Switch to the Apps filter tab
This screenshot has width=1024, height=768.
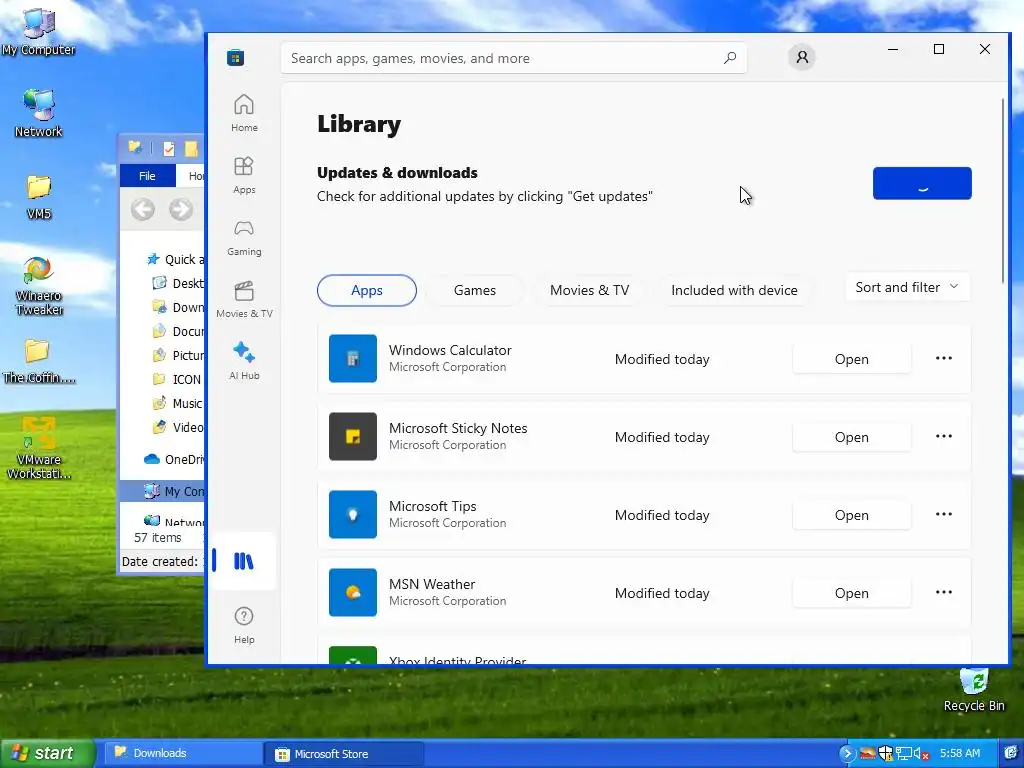click(x=366, y=291)
